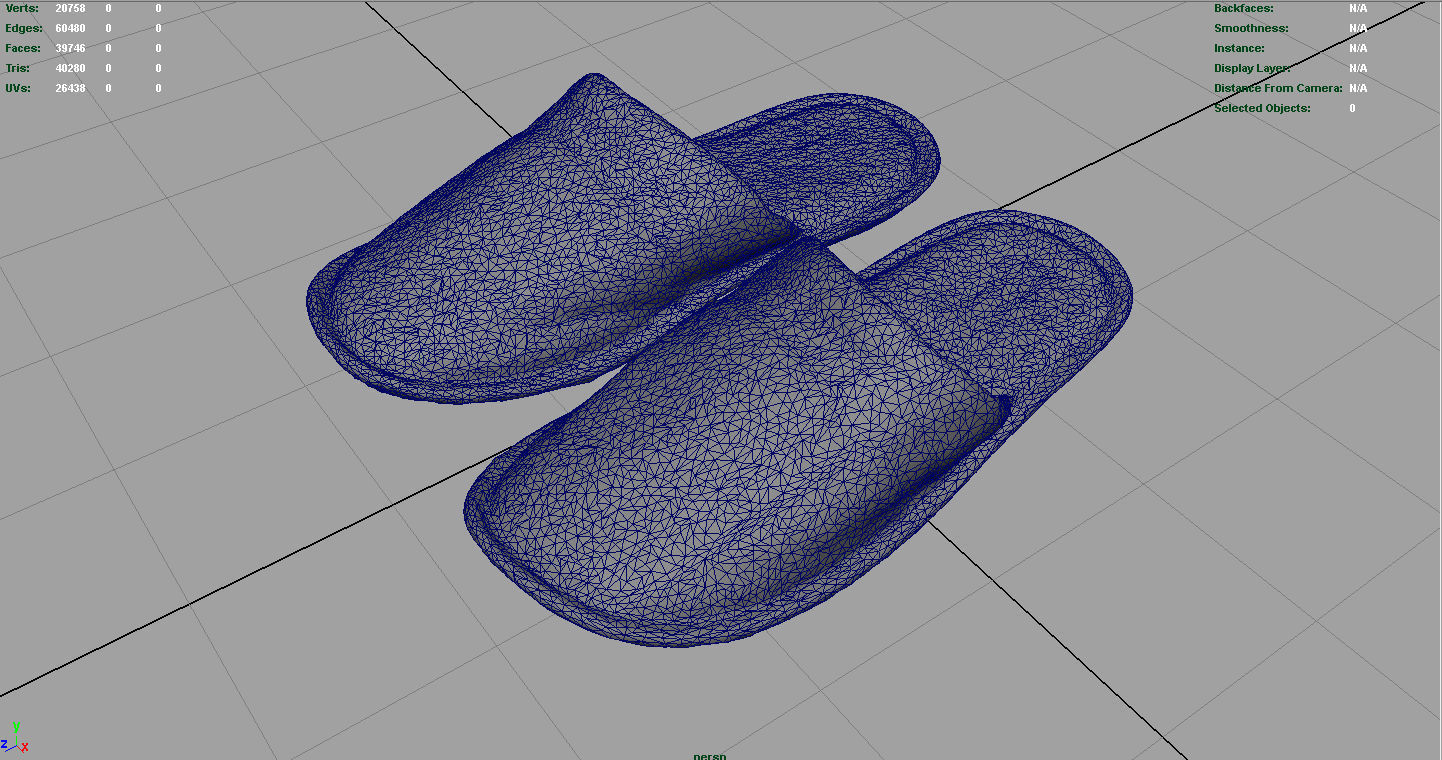Click the face count value 39746
Image resolution: width=1442 pixels, height=760 pixels.
pos(70,48)
